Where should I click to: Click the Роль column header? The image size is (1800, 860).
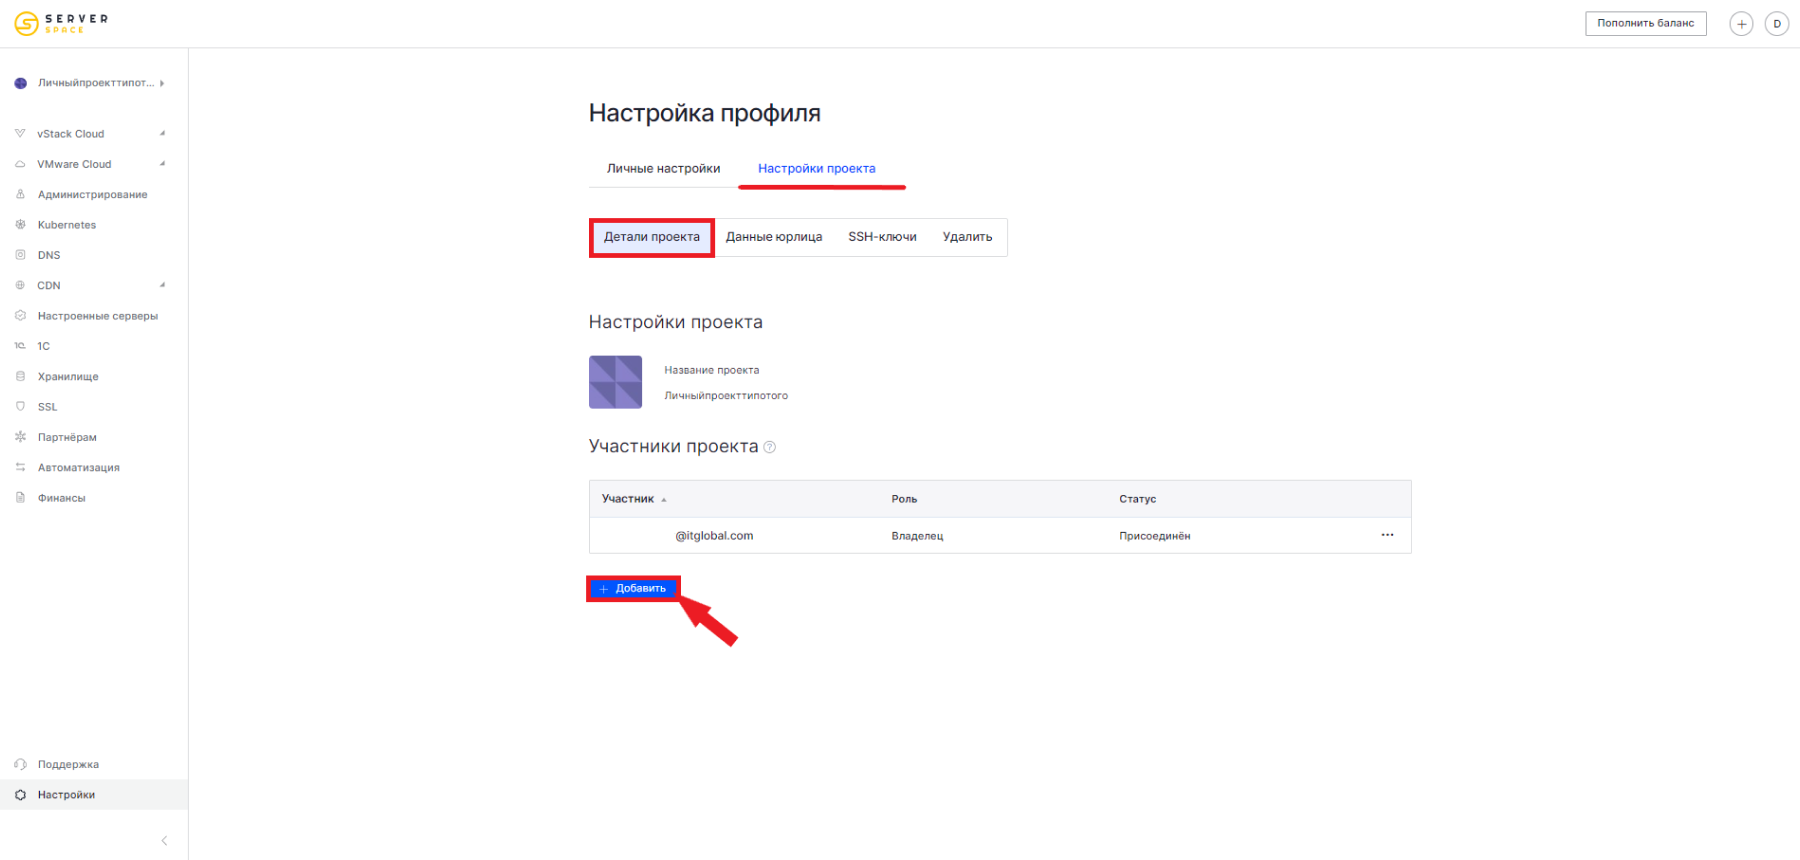click(x=904, y=499)
